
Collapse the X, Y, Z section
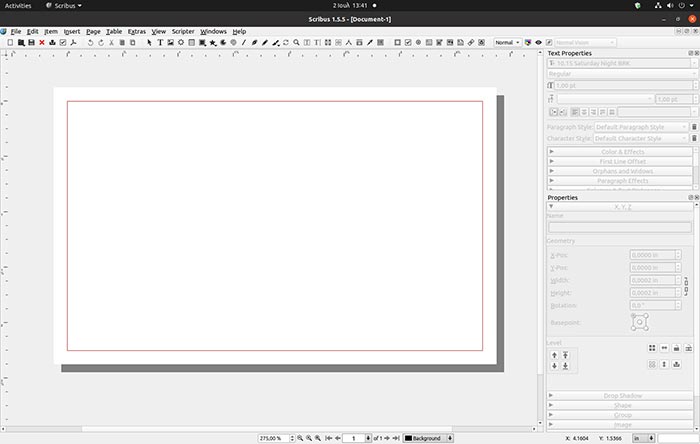(620, 207)
